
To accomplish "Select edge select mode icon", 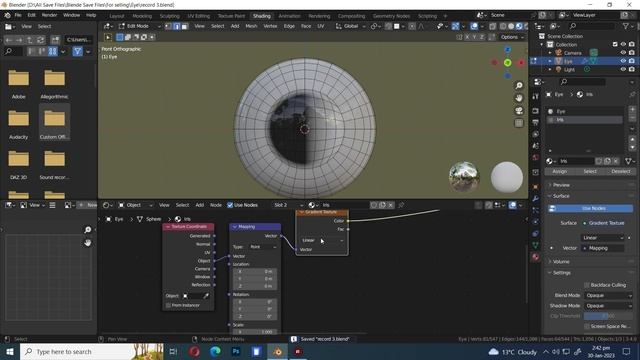I will pyautogui.click(x=176, y=26).
